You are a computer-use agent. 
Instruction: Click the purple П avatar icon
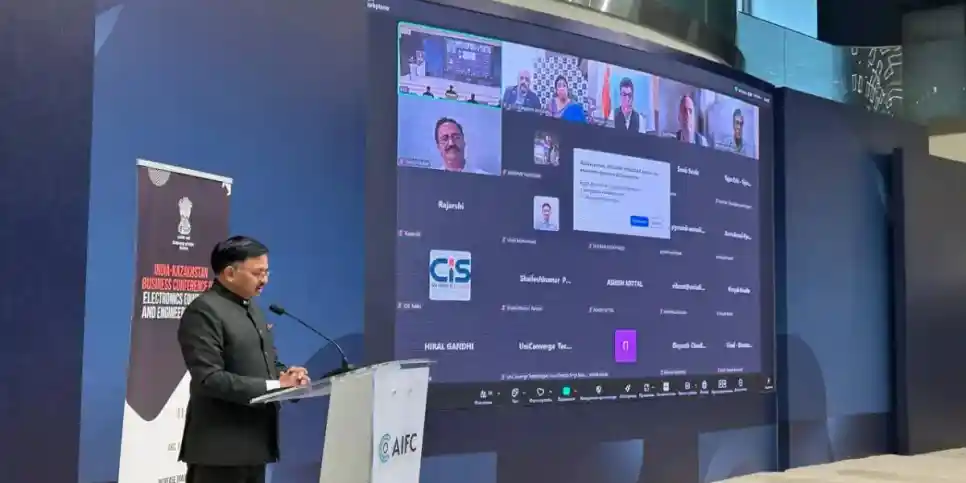pyautogui.click(x=625, y=345)
